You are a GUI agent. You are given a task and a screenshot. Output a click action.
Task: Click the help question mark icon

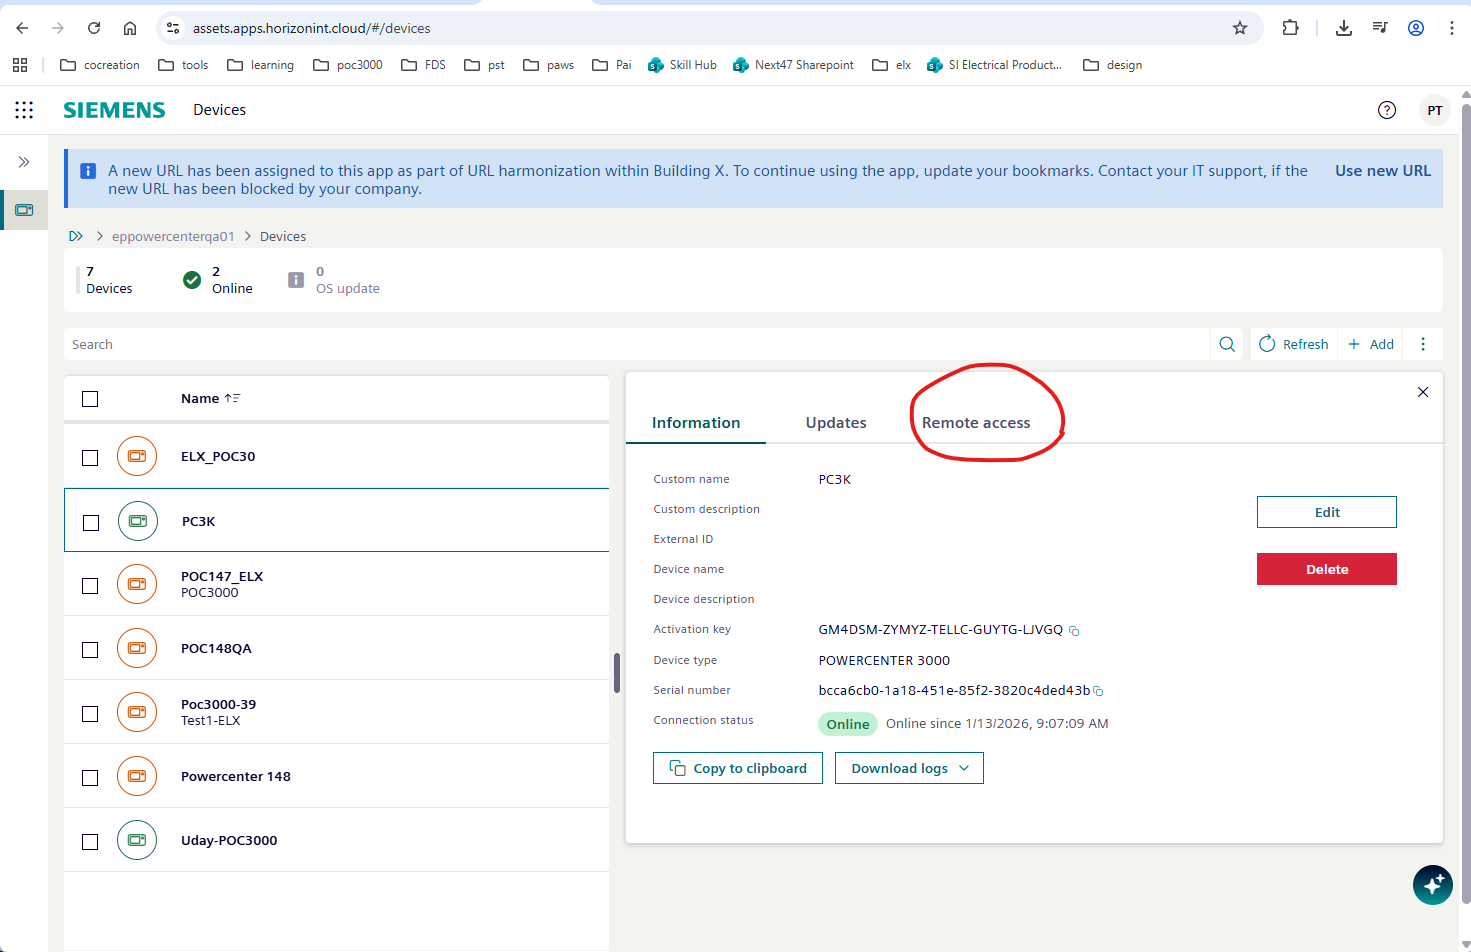[1386, 110]
